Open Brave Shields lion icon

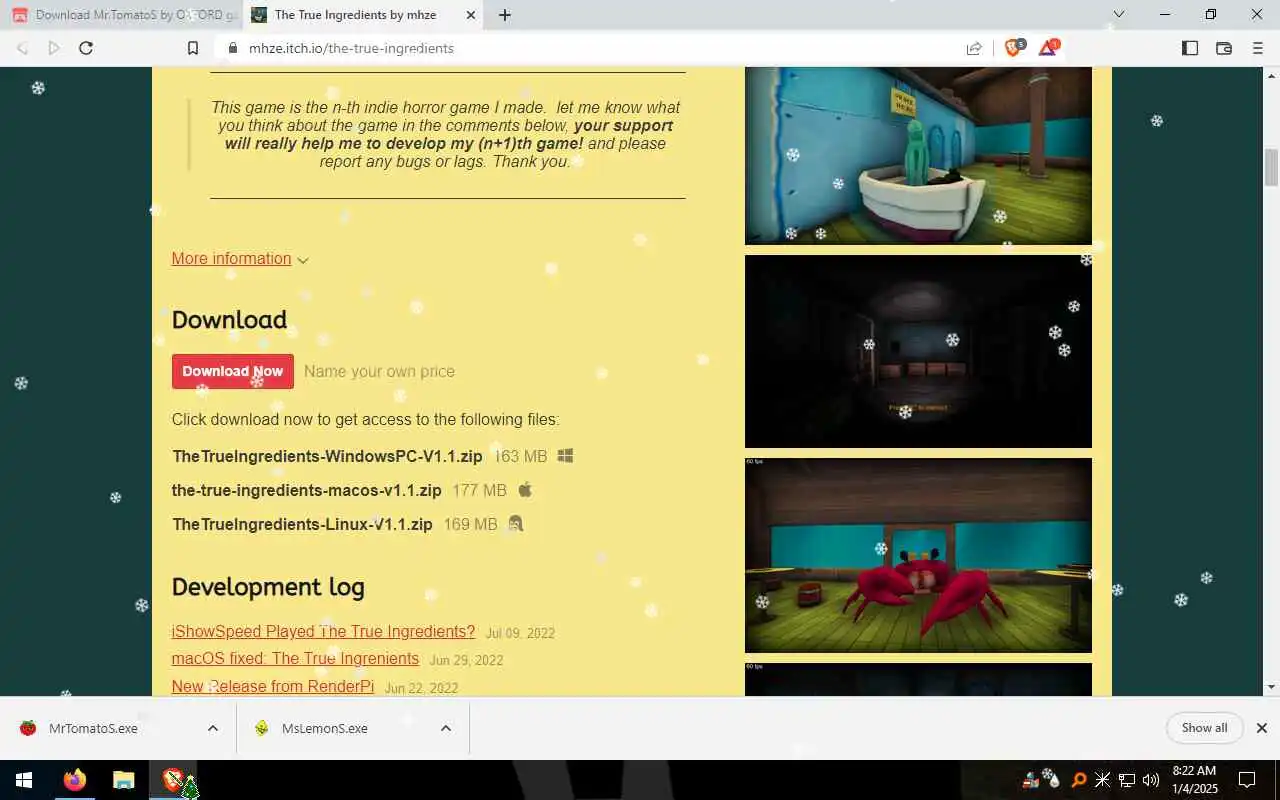(x=1013, y=47)
